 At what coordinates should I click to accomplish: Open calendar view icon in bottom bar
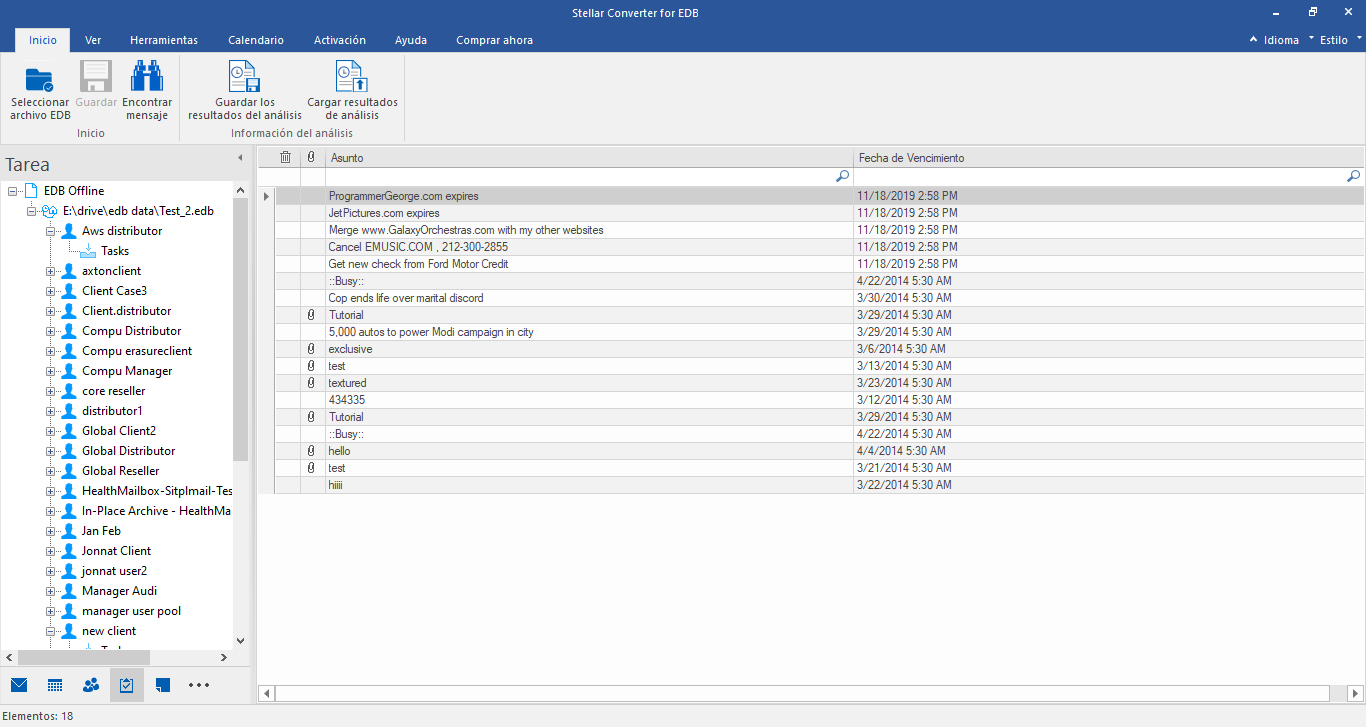tap(55, 685)
